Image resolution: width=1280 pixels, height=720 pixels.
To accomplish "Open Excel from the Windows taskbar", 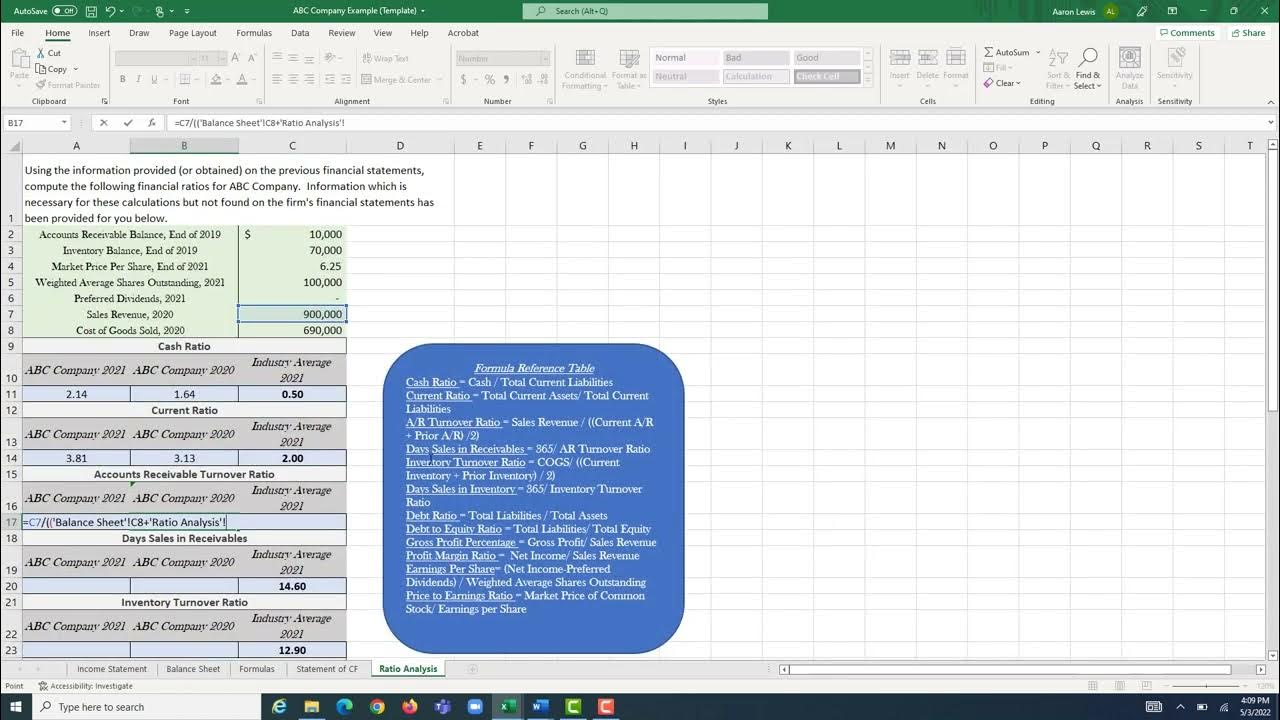I will tap(507, 706).
